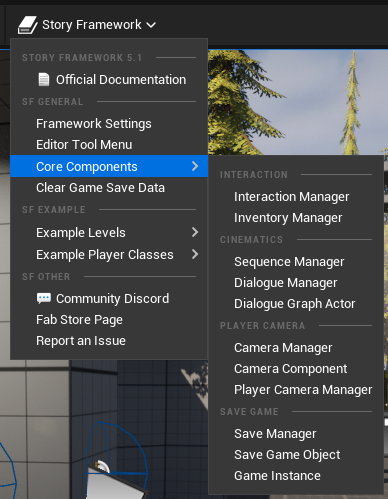Screen dimensions: 388x499
Task: Open the Sequence Manager
Action: point(296,262)
